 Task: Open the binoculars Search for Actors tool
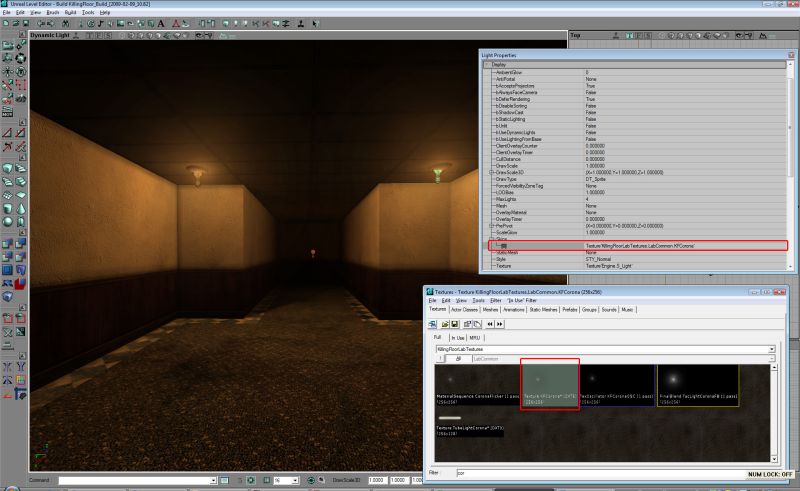[x=65, y=23]
